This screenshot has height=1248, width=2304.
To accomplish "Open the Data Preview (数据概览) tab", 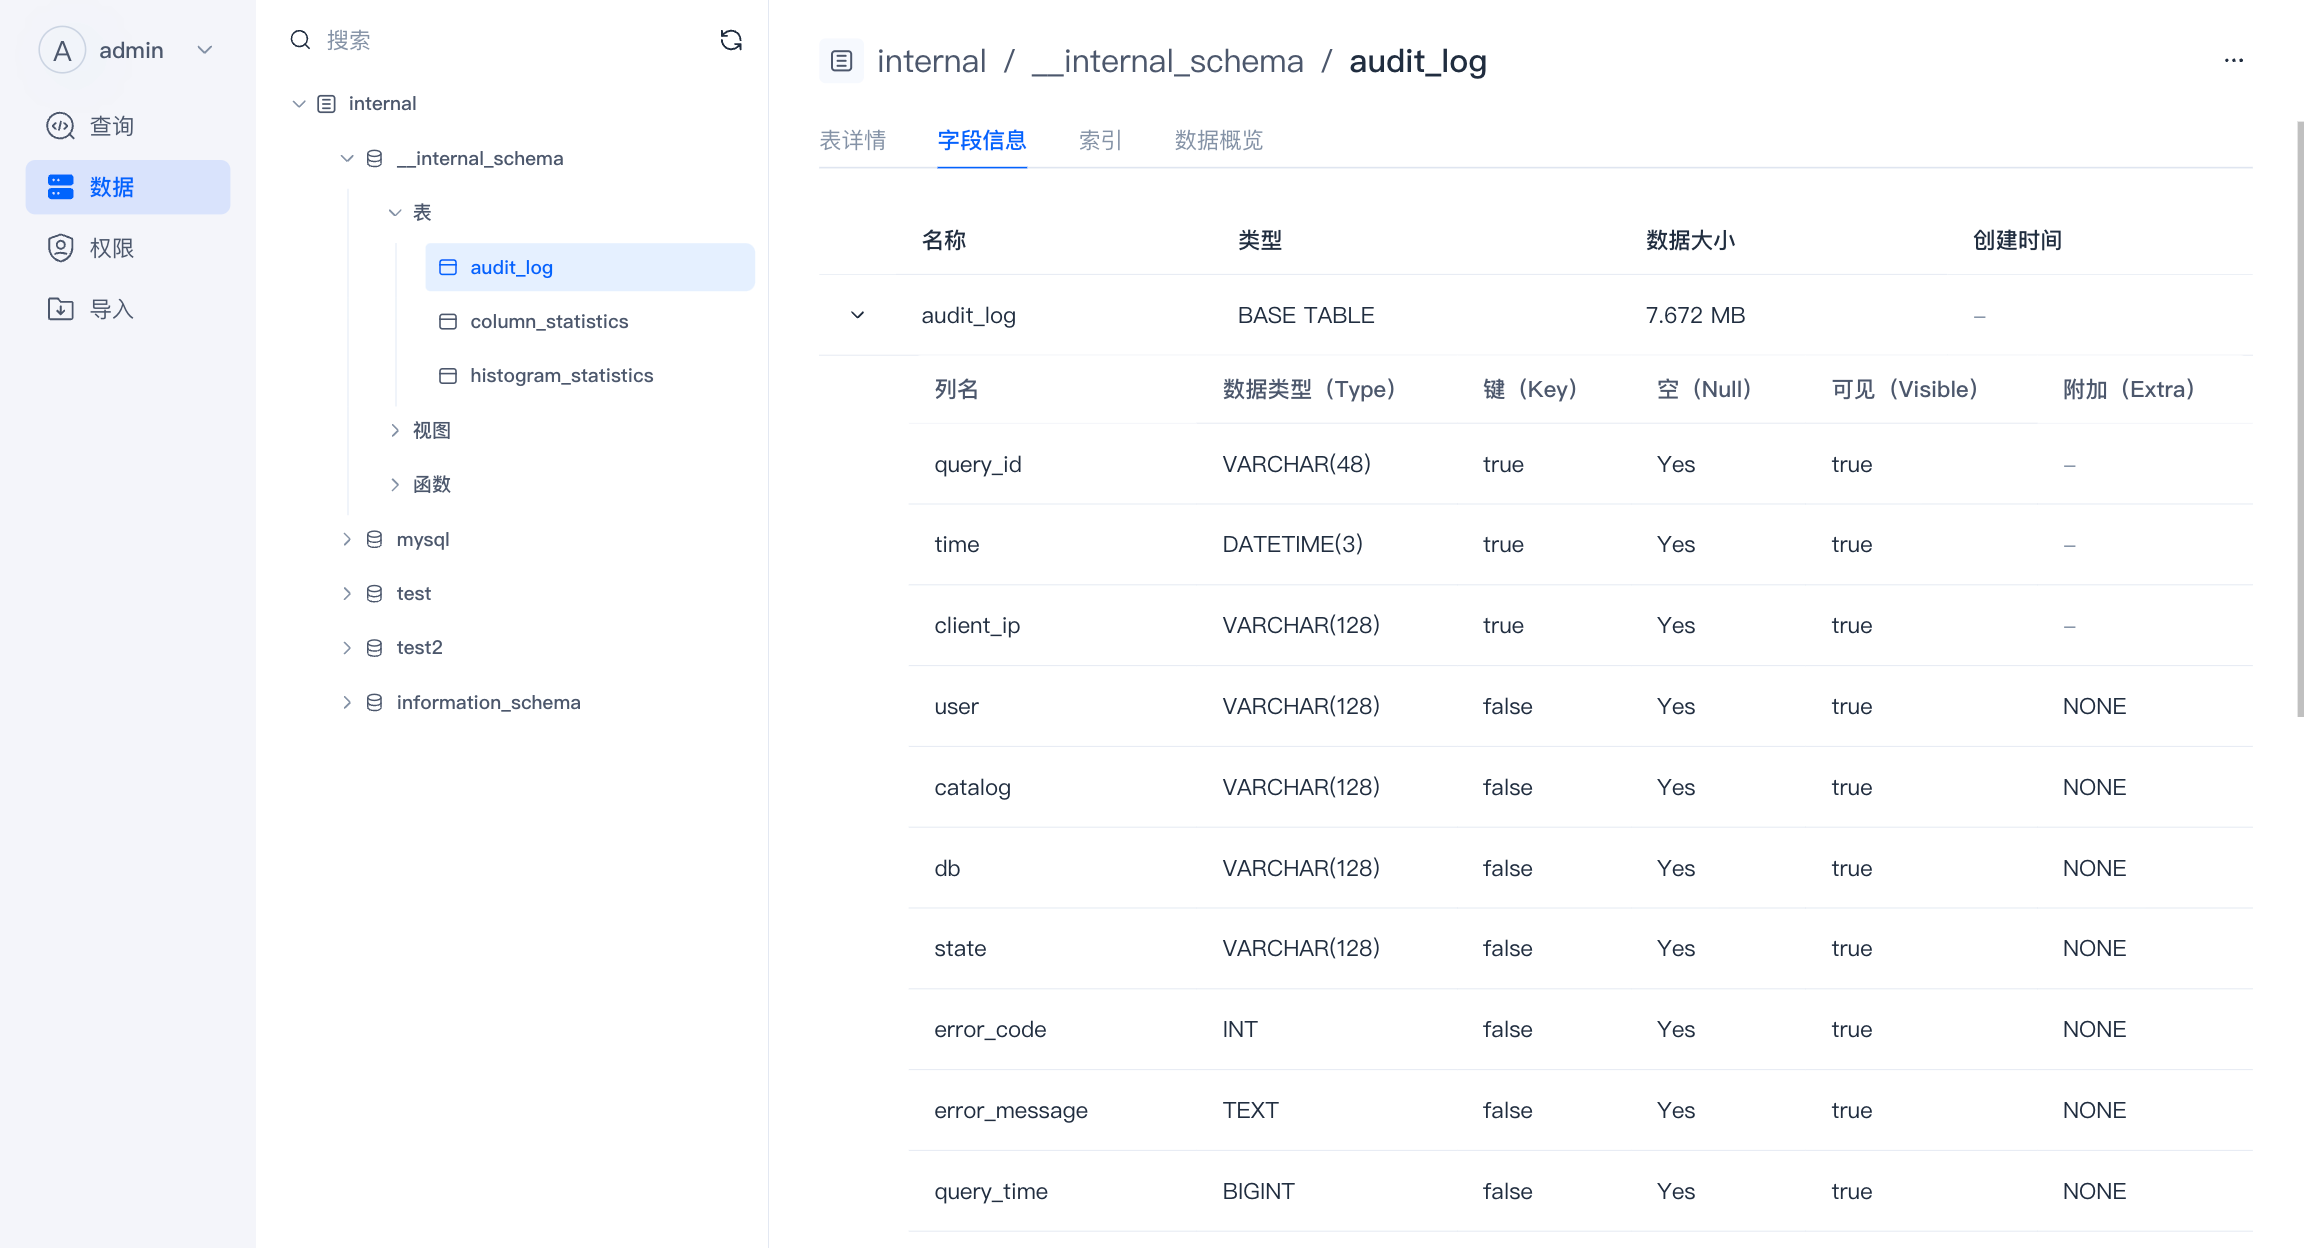I will [1218, 140].
